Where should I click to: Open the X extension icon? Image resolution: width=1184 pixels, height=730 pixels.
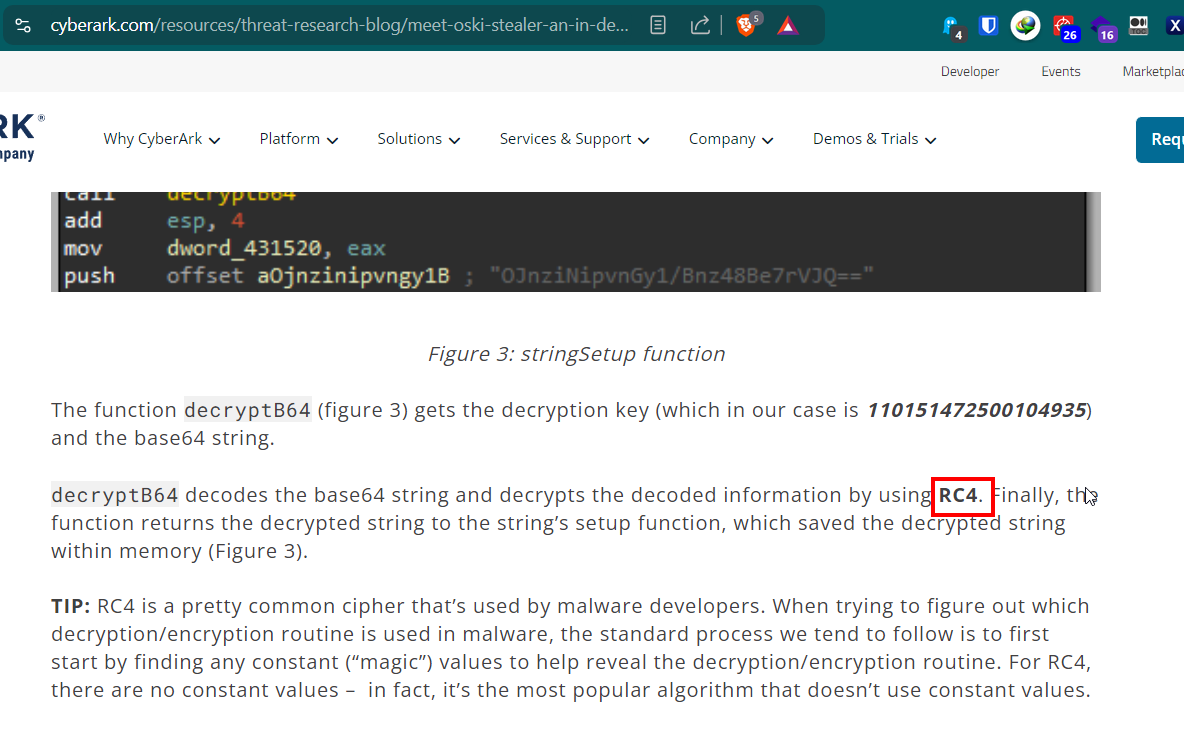pos(1174,26)
